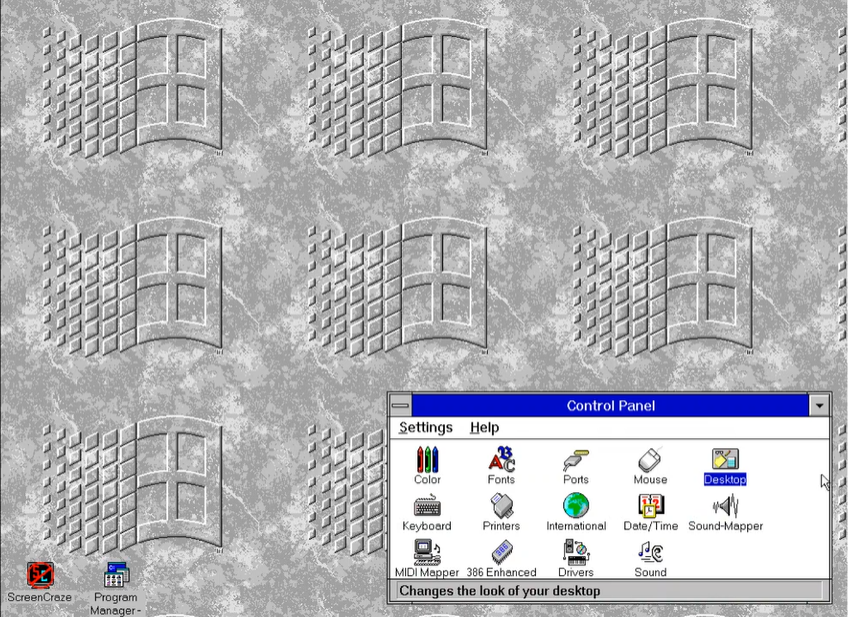The height and width of the screenshot is (617, 849).
Task: Open the Help menu
Action: point(484,427)
